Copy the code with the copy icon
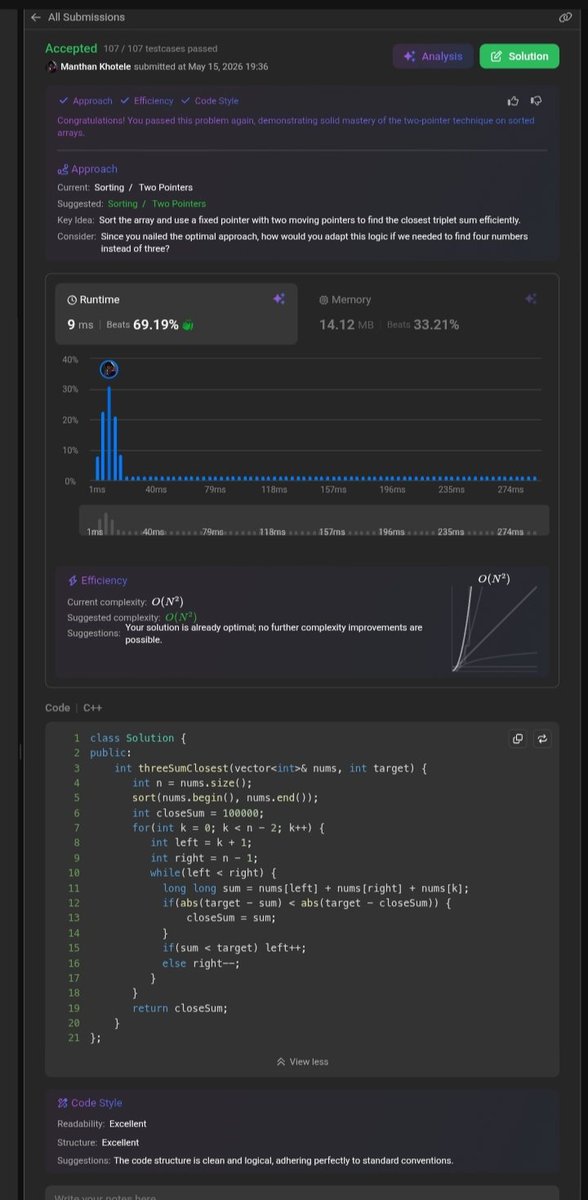The height and width of the screenshot is (1200, 588). 518,739
